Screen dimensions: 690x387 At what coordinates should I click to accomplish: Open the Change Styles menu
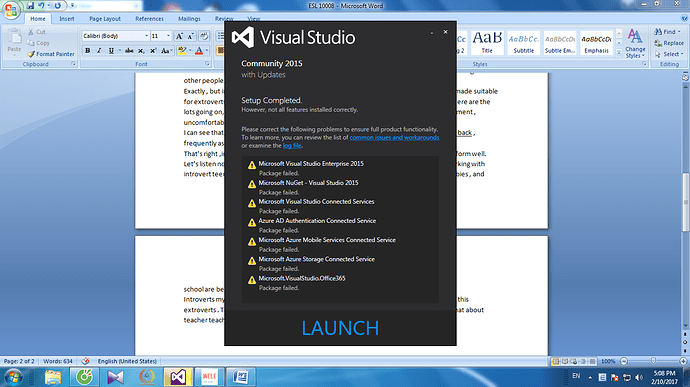click(635, 44)
